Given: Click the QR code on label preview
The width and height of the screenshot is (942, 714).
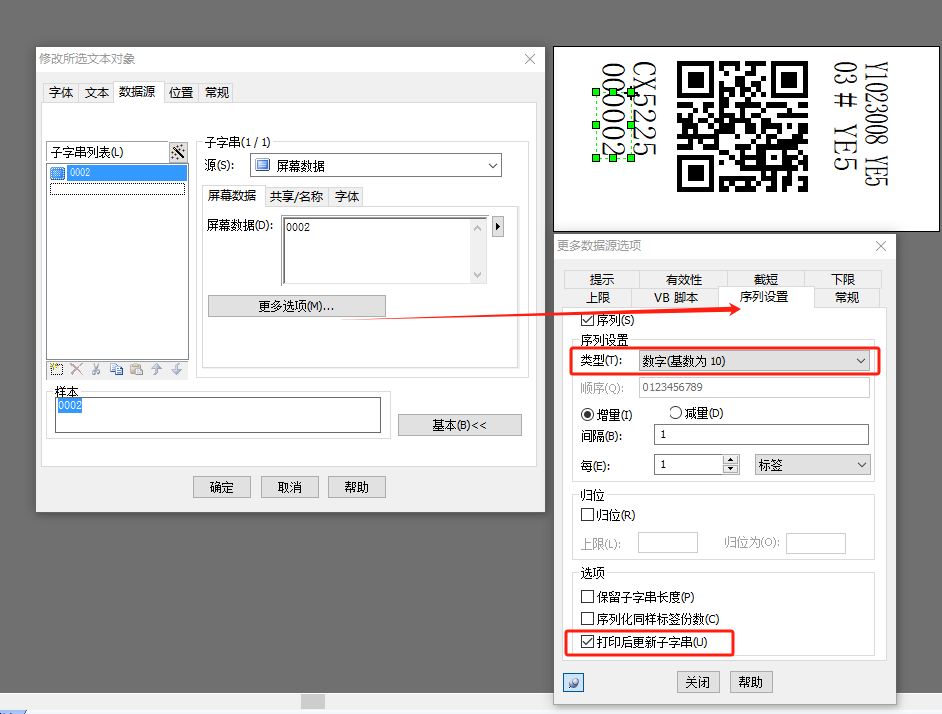Looking at the screenshot, I should [x=743, y=126].
